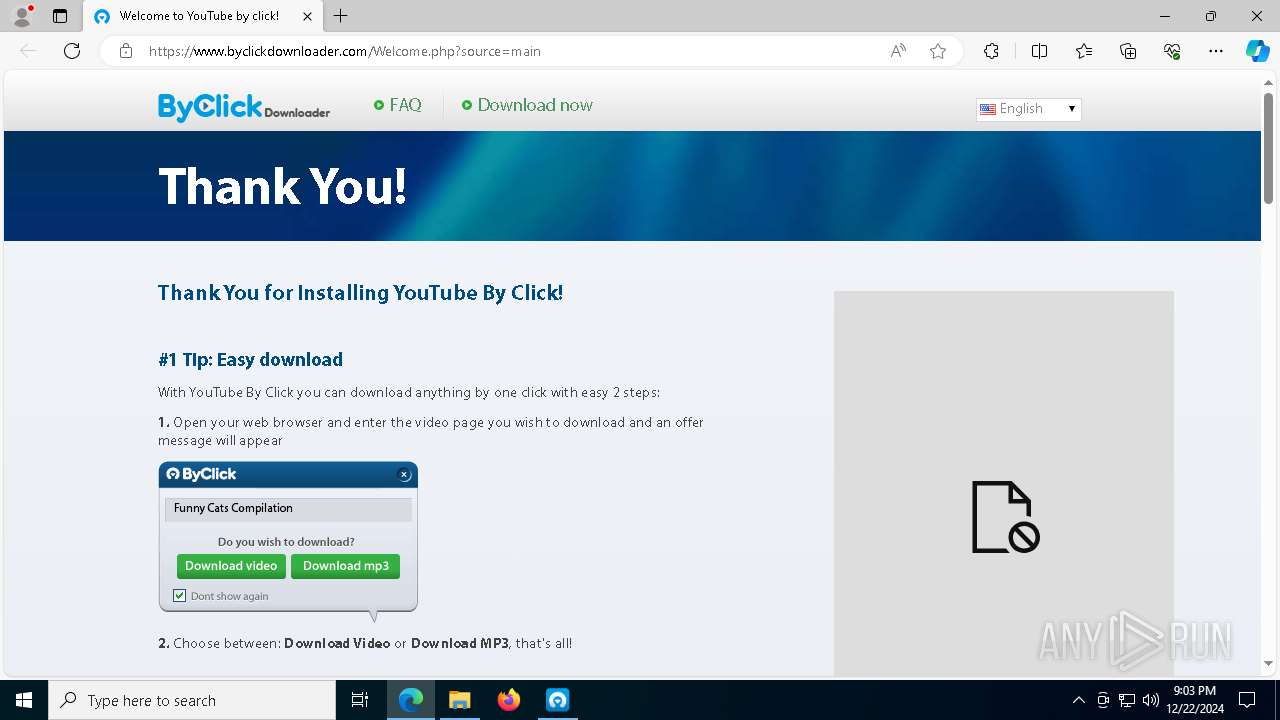Screen dimensions: 1280x720
Task: Refresh the current page
Action: 72,51
